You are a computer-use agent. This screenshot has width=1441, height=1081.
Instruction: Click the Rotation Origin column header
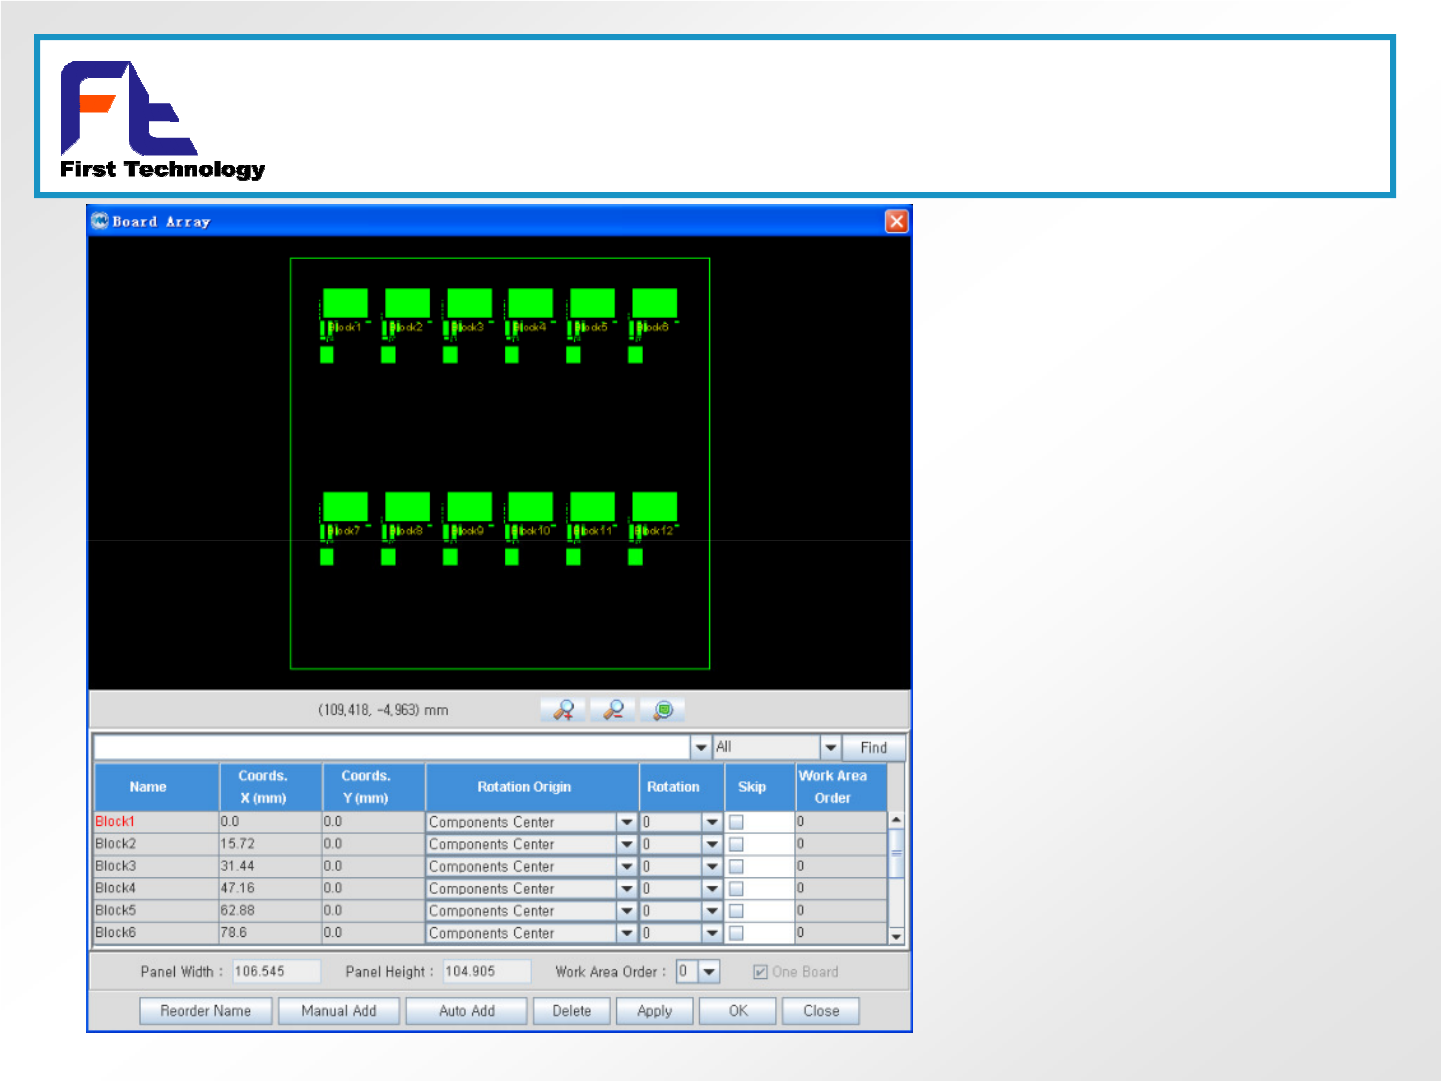point(524,787)
